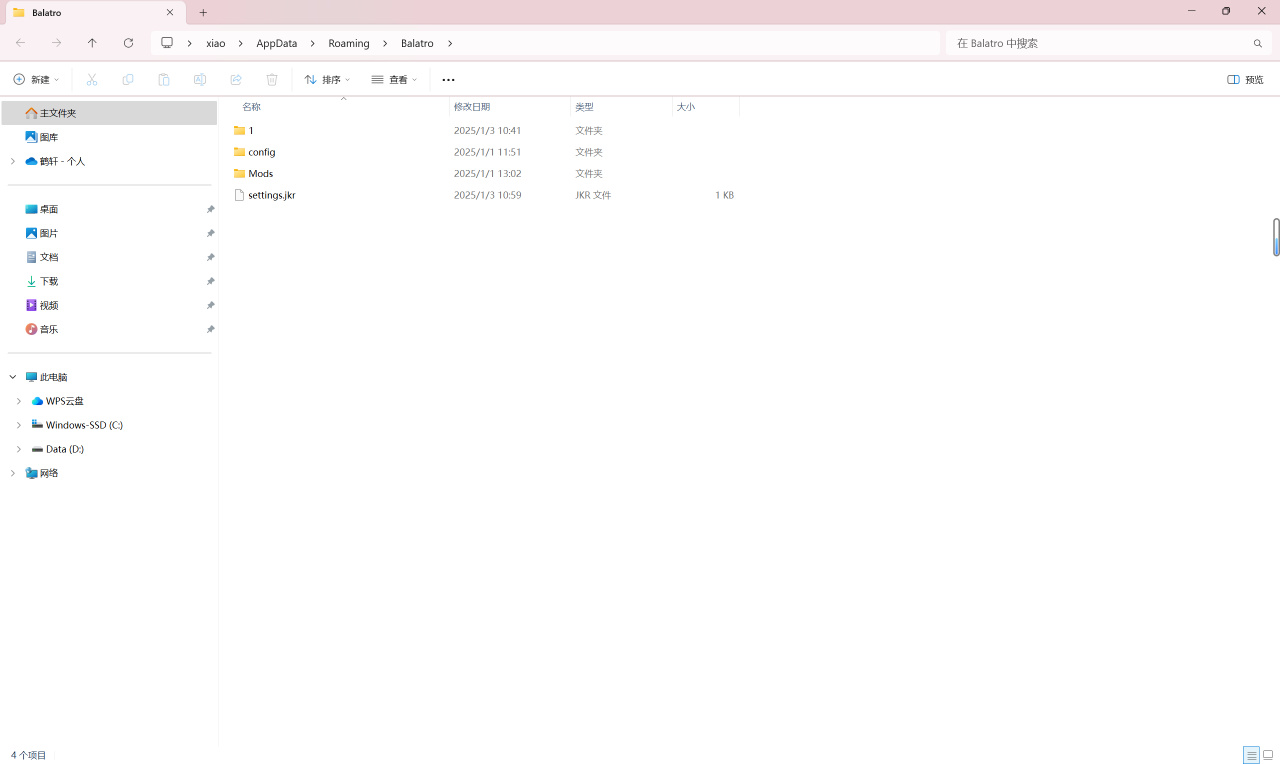Click the search magnifier icon

[1258, 43]
